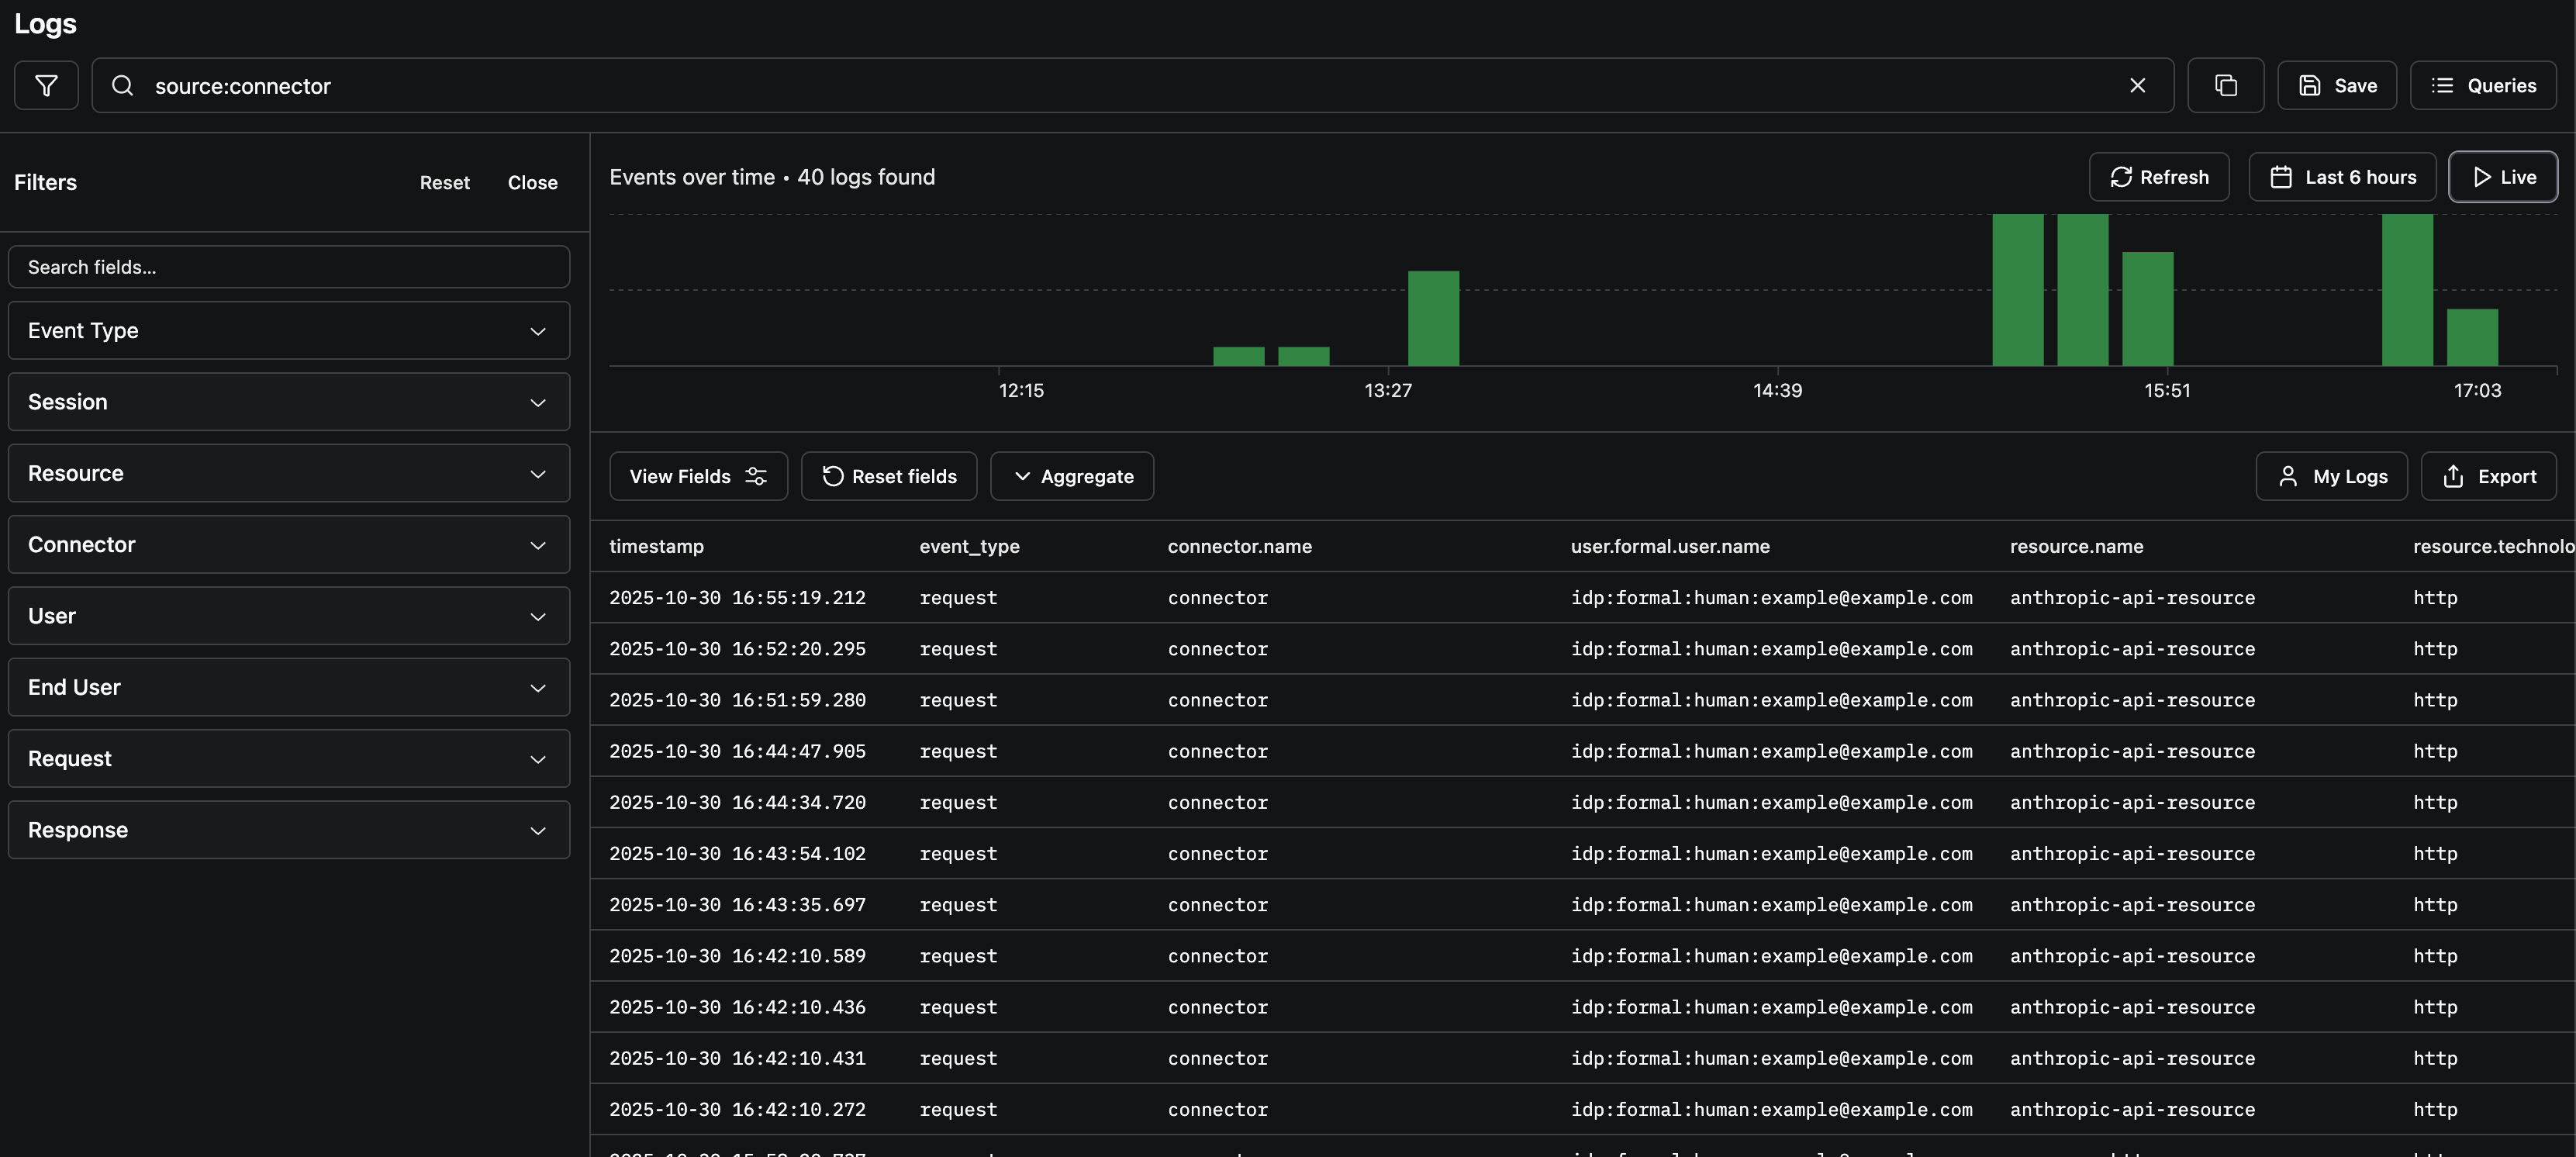This screenshot has width=2576, height=1157.
Task: Close the Filters panel
Action: (x=531, y=182)
